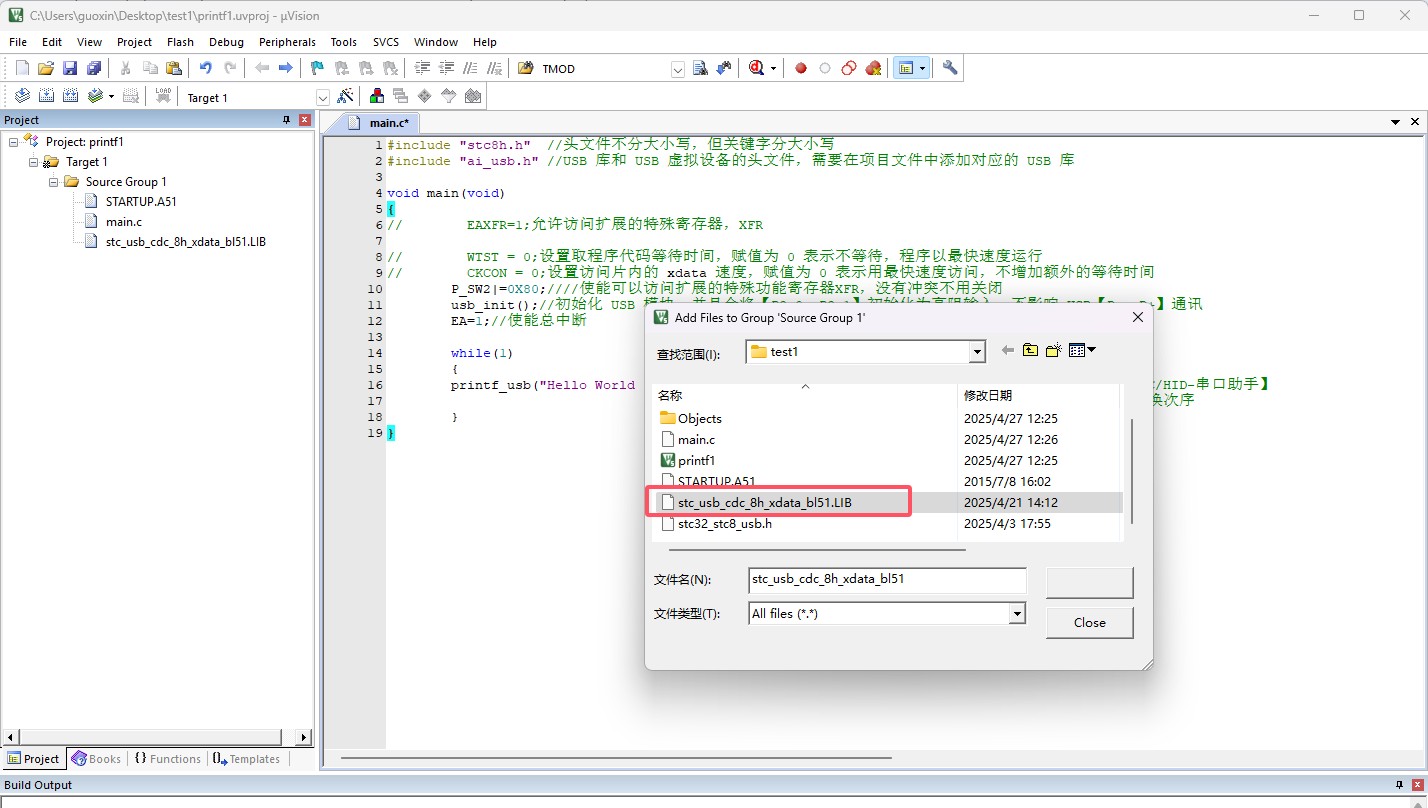Open the file type All files dropdown
1428x808 pixels.
click(x=1018, y=613)
